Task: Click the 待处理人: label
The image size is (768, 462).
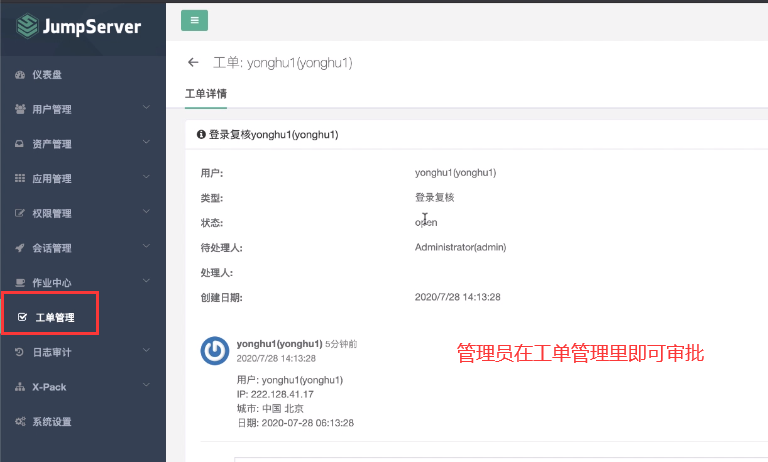Action: tap(221, 248)
